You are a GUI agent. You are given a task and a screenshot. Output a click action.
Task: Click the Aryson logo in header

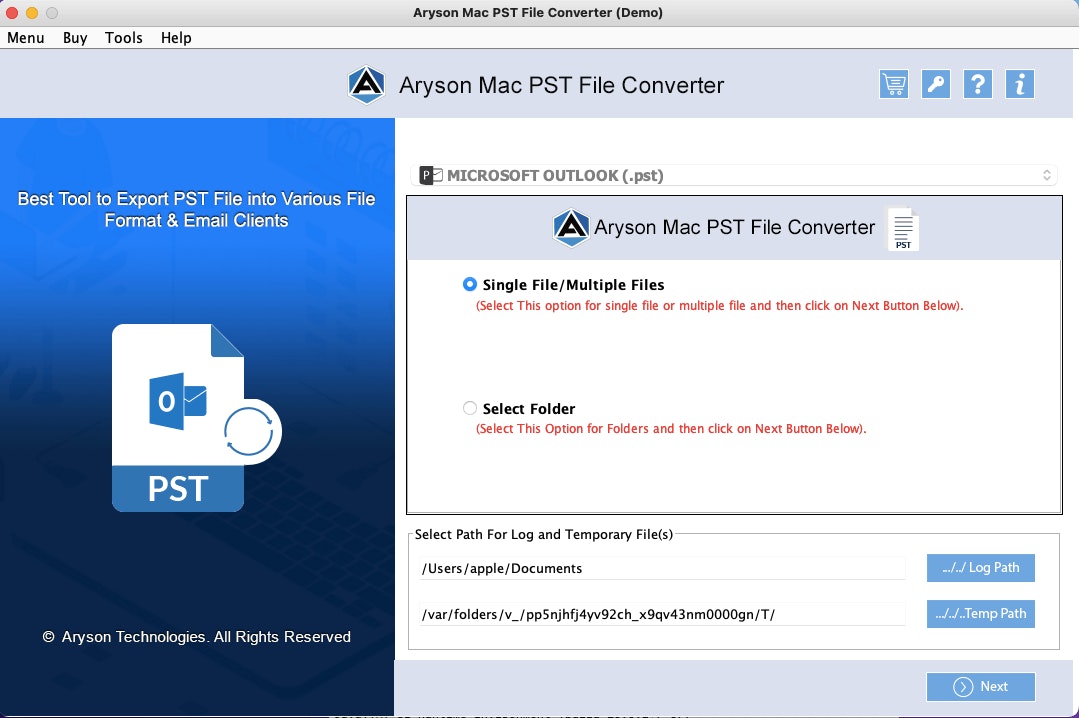click(x=366, y=85)
